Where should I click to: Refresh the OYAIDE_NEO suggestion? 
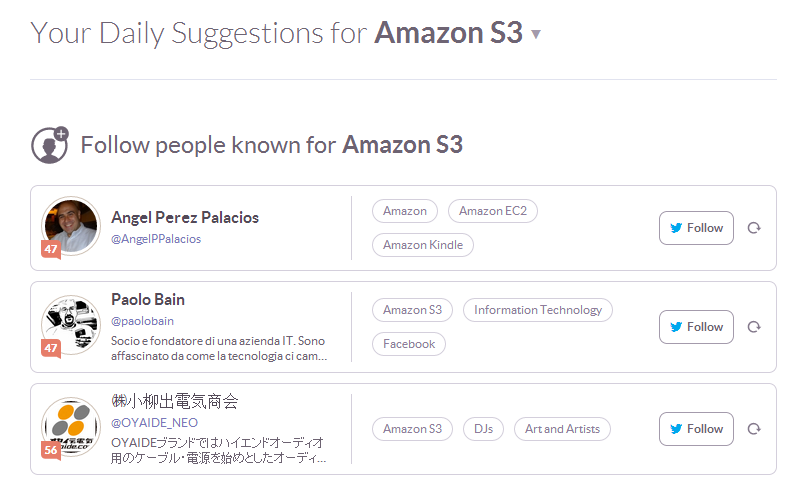(x=754, y=429)
